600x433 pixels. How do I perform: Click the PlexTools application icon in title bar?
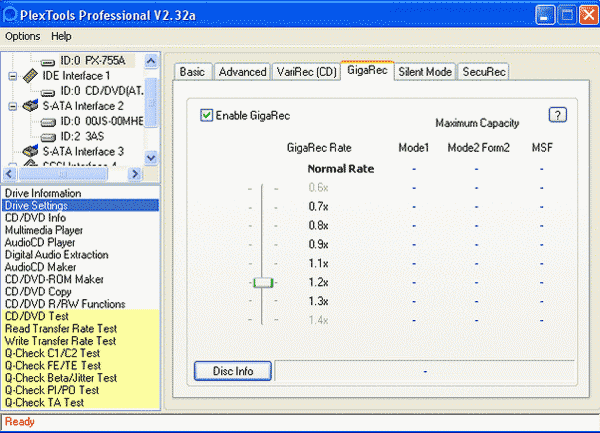(x=10, y=15)
